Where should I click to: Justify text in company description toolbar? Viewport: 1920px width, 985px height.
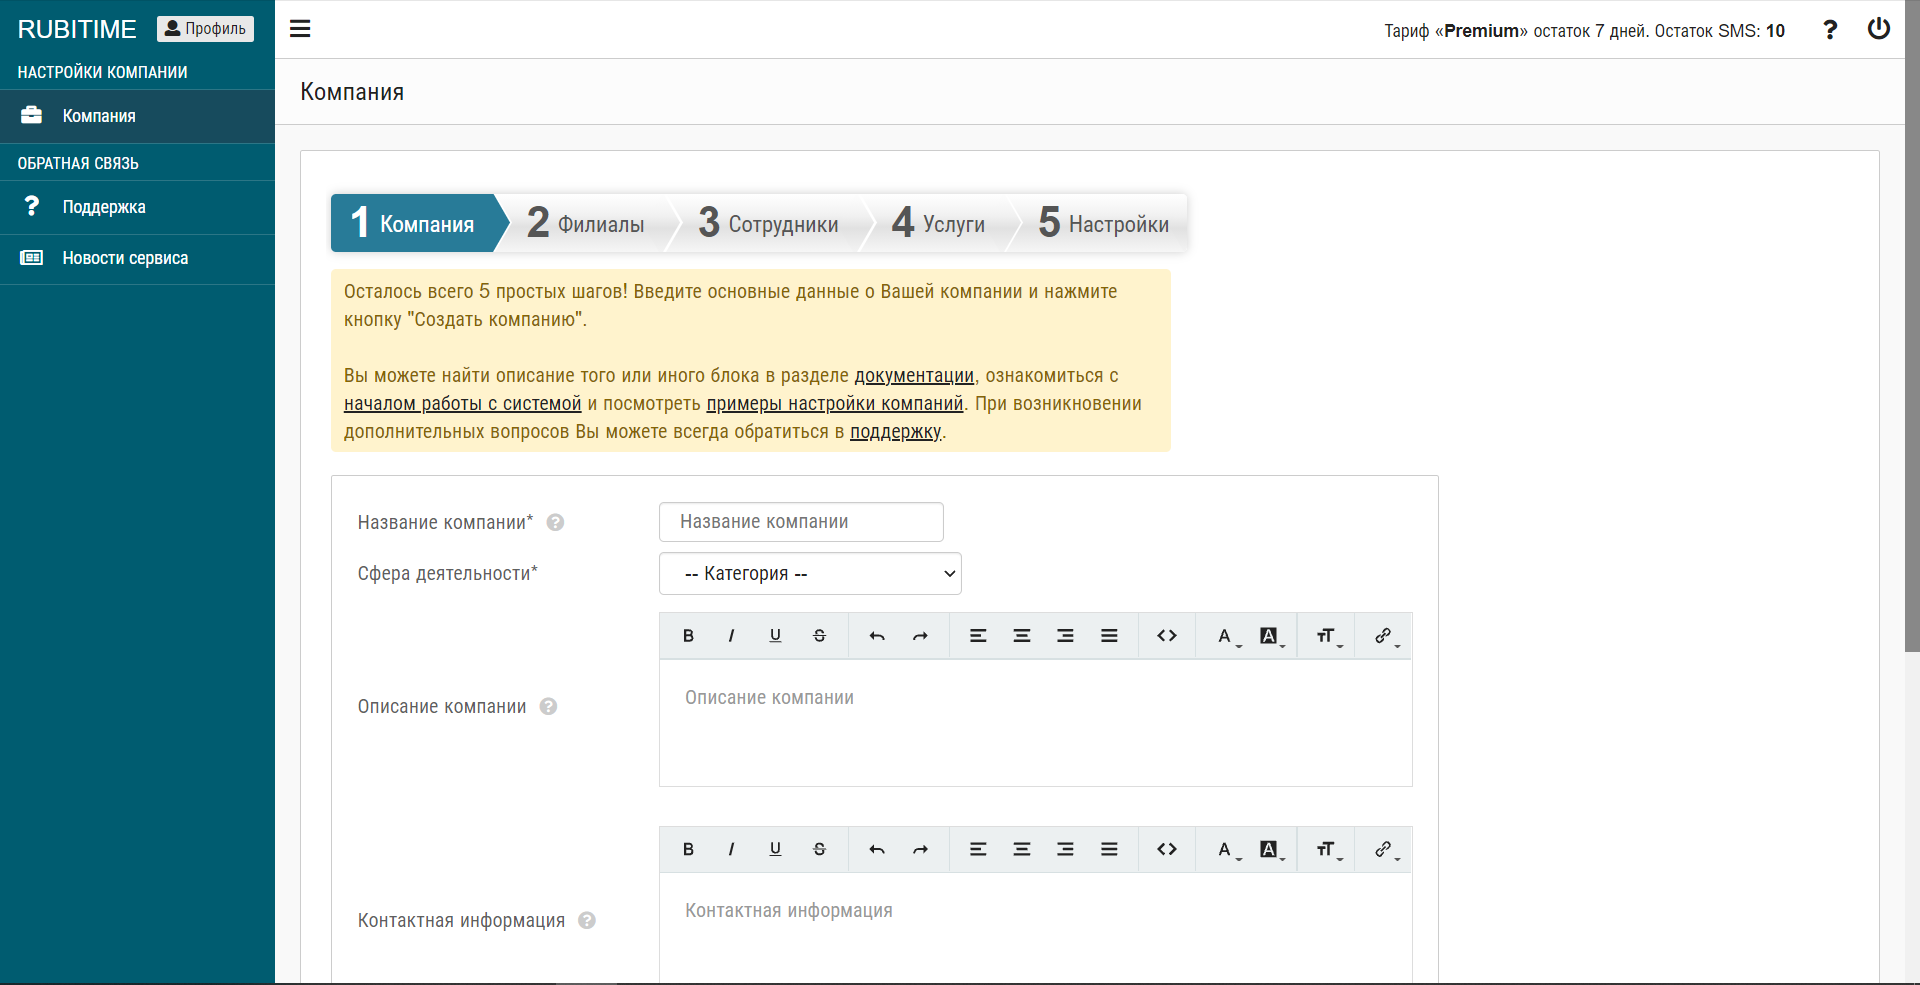pos(1109,636)
